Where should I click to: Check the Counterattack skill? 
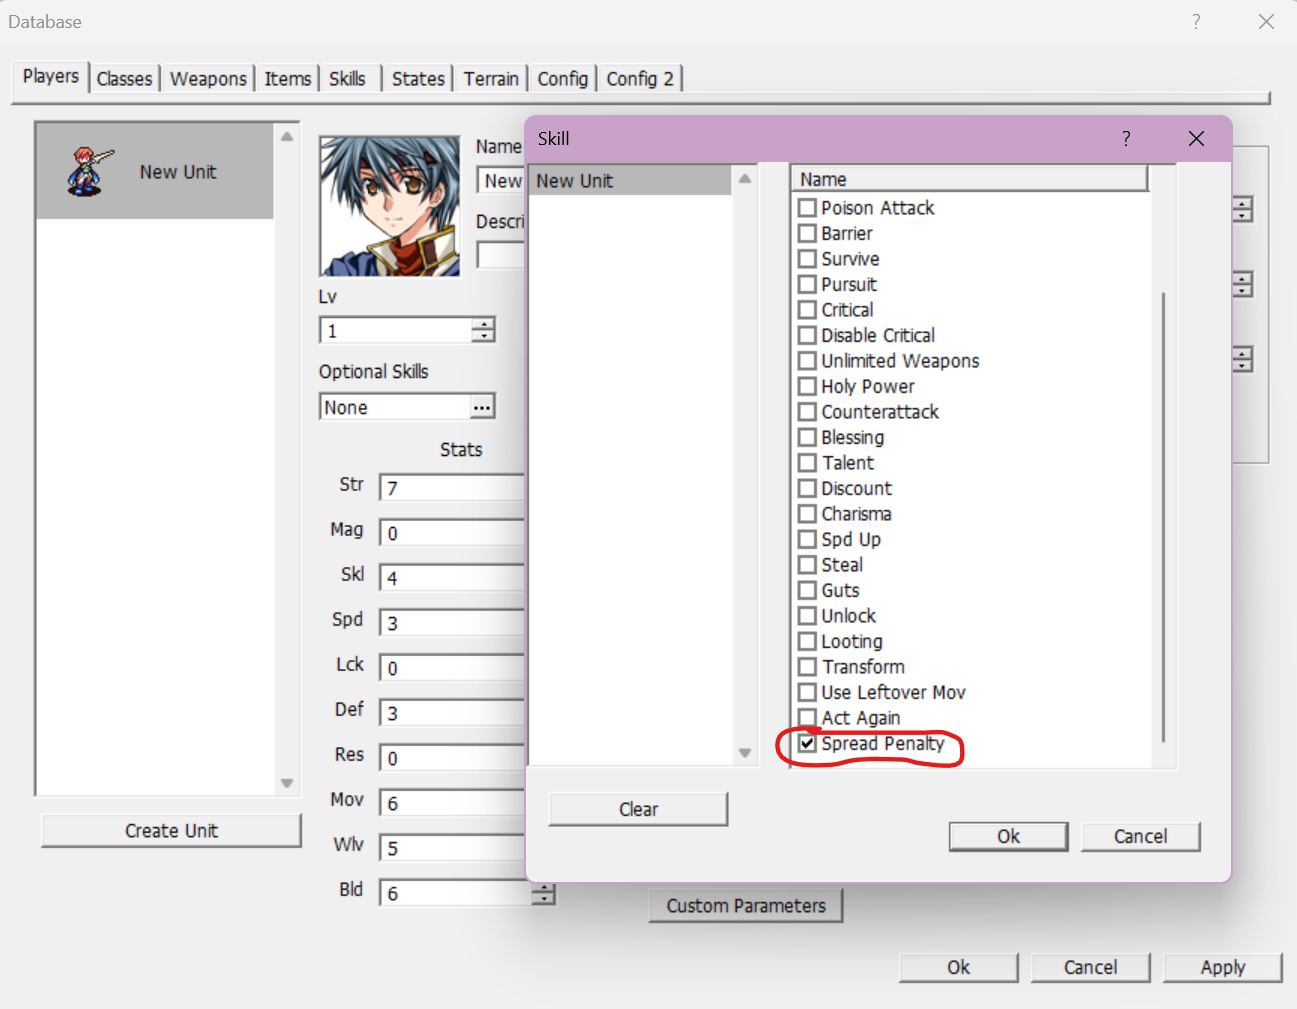click(x=808, y=412)
